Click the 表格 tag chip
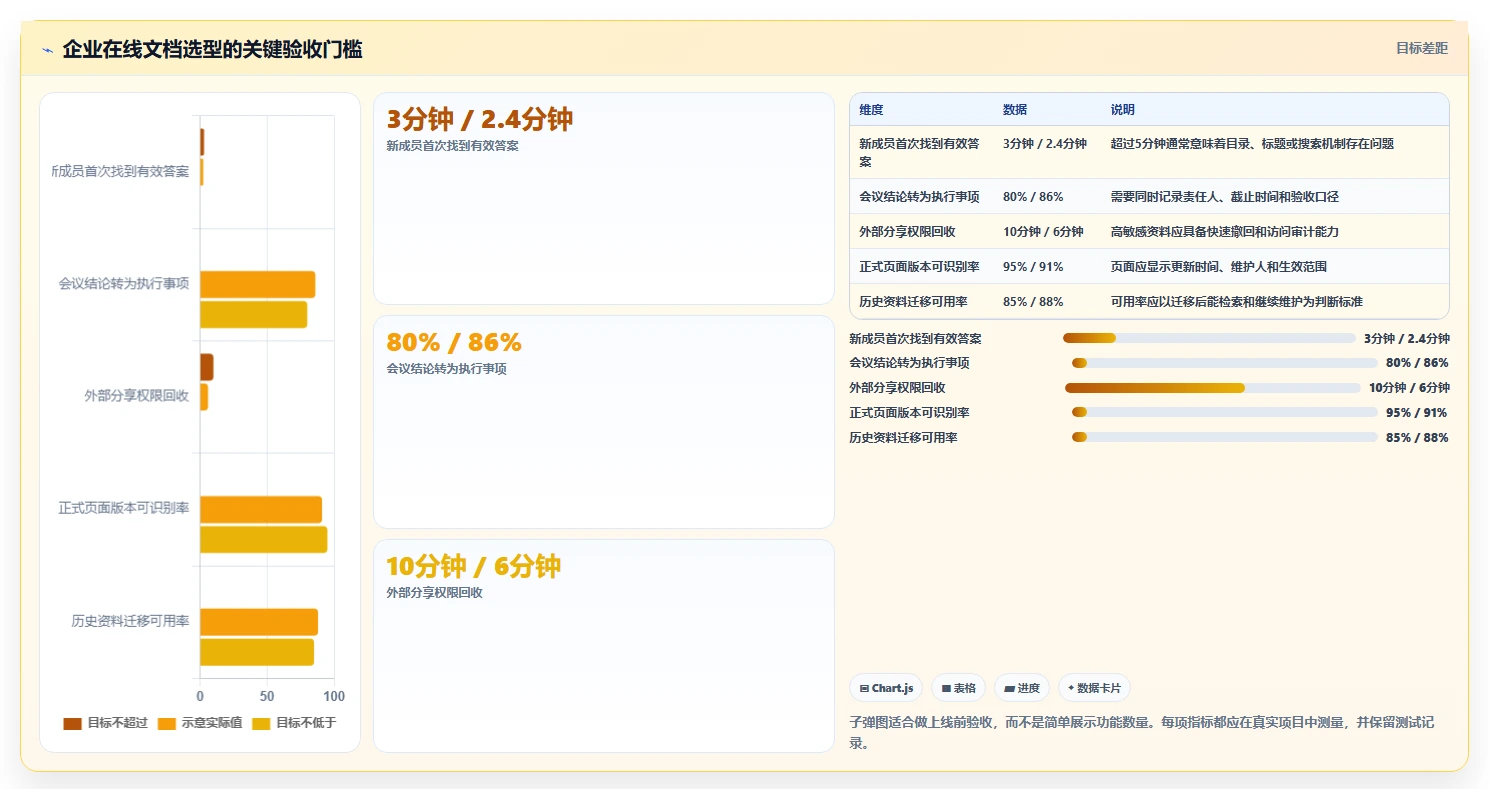 pos(958,688)
